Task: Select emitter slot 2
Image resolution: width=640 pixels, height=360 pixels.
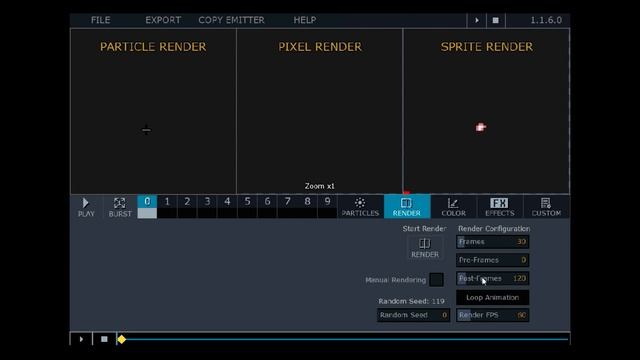Action: [187, 207]
